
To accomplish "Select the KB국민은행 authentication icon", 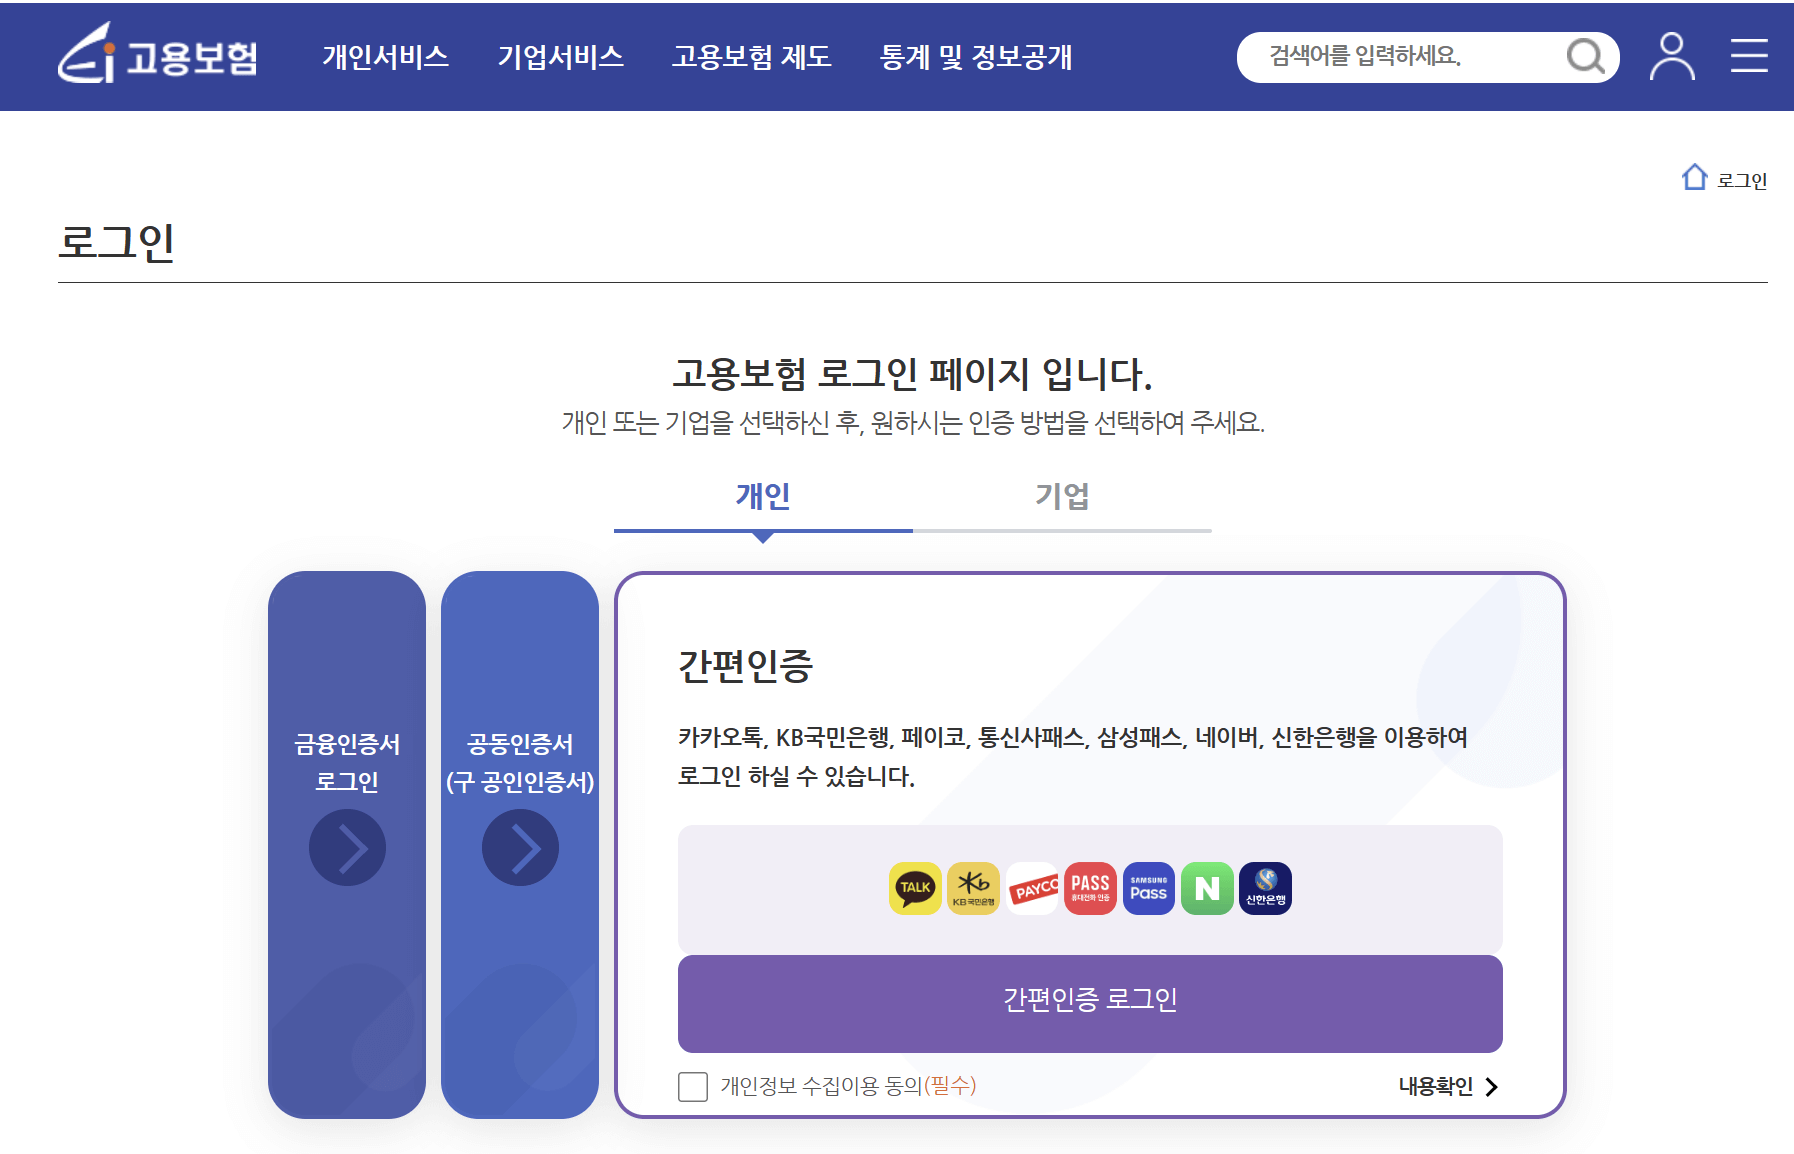I will pyautogui.click(x=974, y=887).
